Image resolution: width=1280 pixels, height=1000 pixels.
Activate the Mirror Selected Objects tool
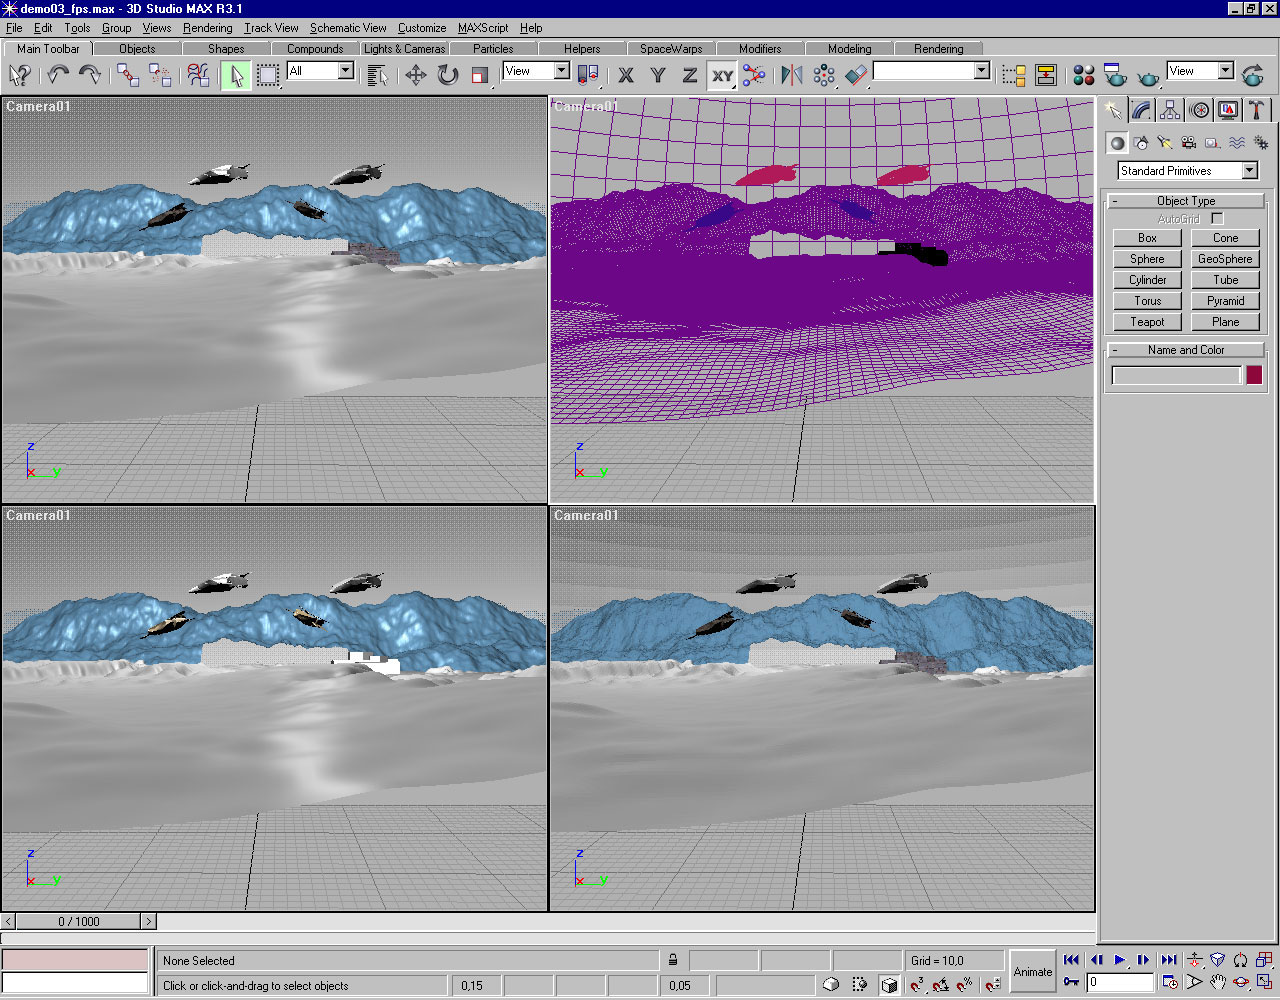(792, 75)
